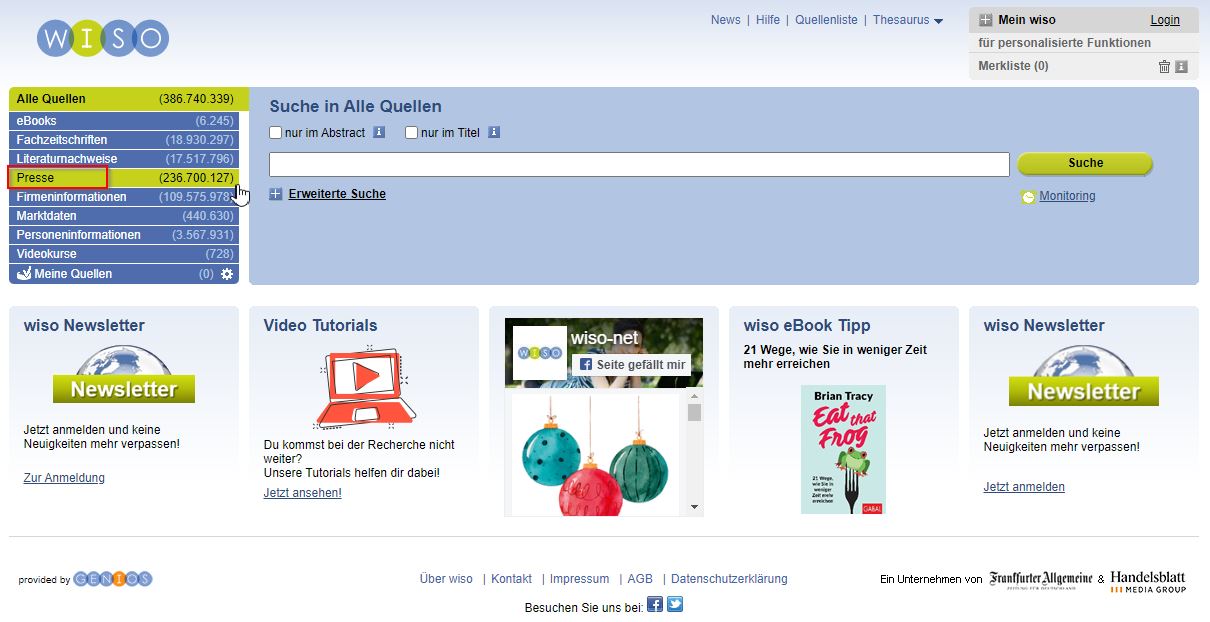Click into the search text field
This screenshot has height=622, width=1210.
click(639, 164)
